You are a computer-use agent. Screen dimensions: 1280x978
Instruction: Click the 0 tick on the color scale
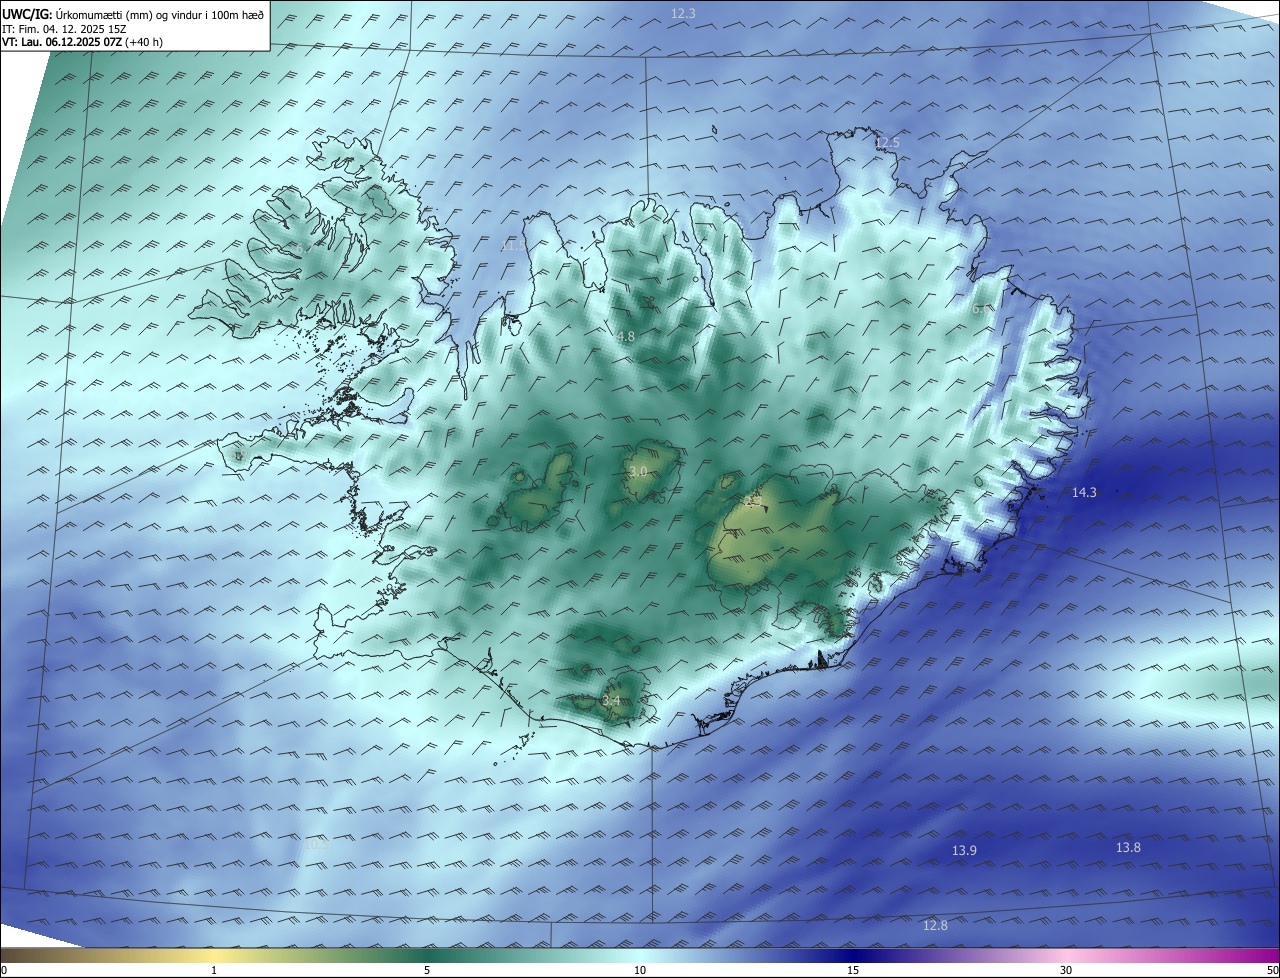coord(4,970)
